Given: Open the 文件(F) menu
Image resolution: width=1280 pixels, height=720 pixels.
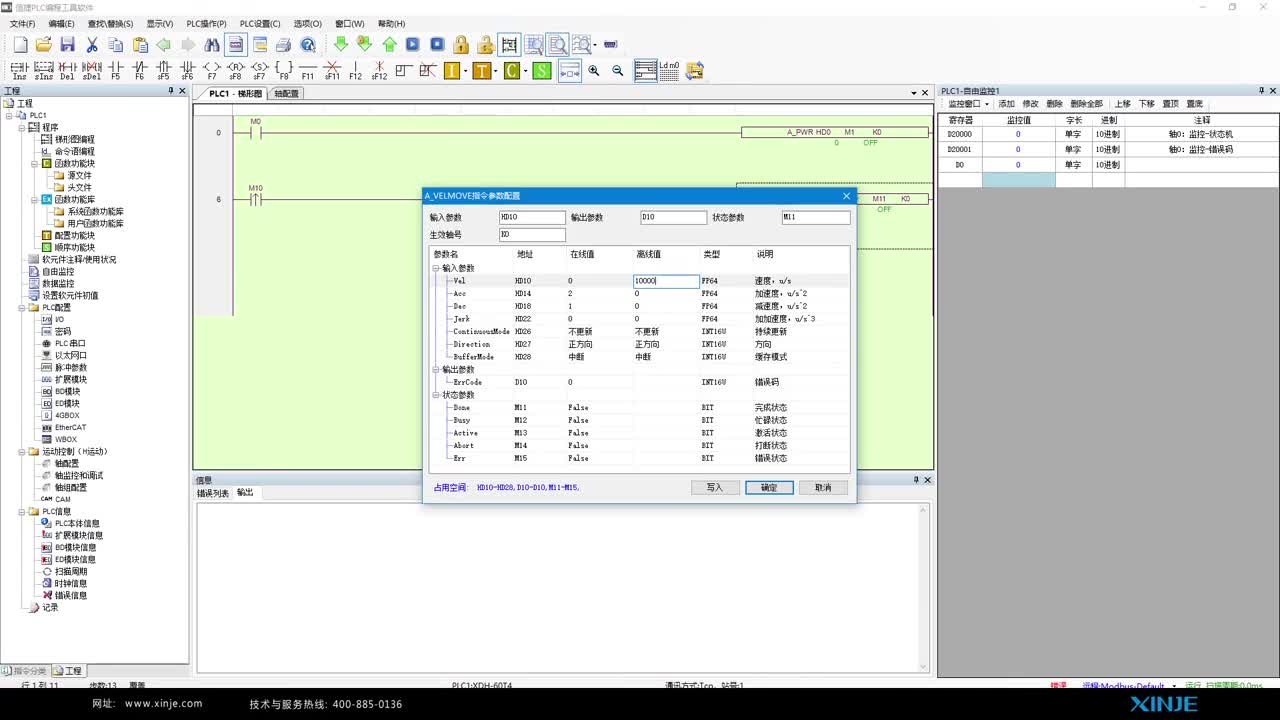Looking at the screenshot, I should pyautogui.click(x=21, y=23).
